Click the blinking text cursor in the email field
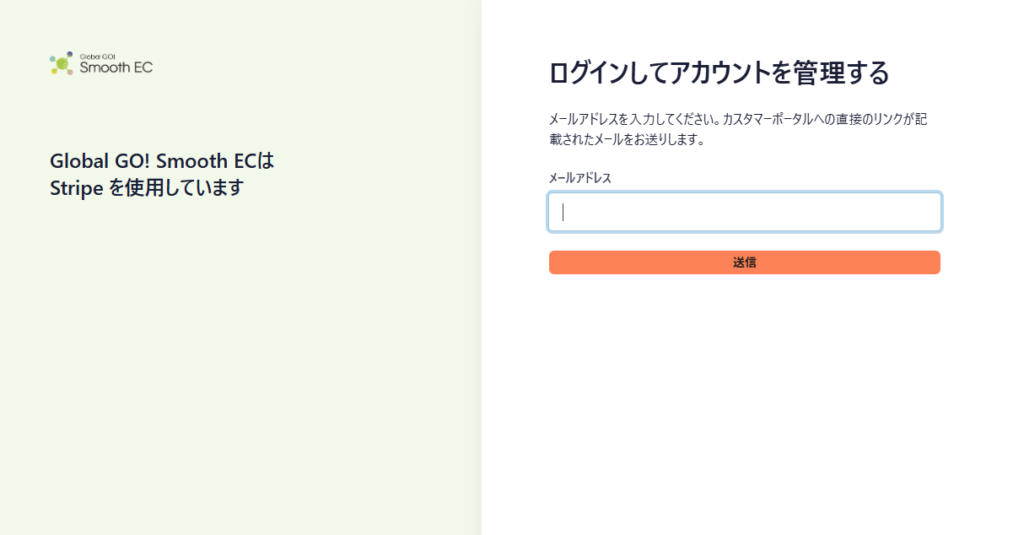This screenshot has width=1024, height=535. click(563, 212)
